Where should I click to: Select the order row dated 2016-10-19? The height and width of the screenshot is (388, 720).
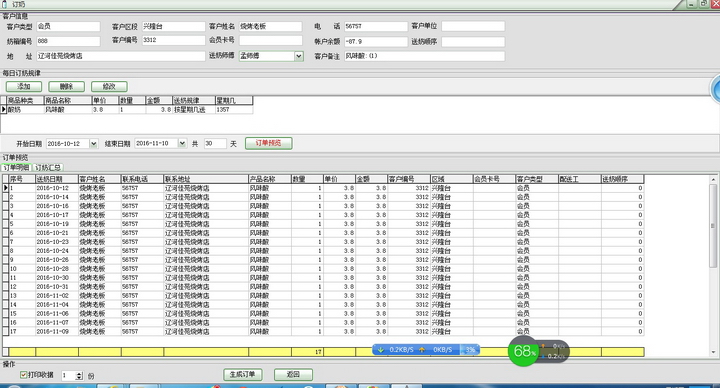pos(323,224)
